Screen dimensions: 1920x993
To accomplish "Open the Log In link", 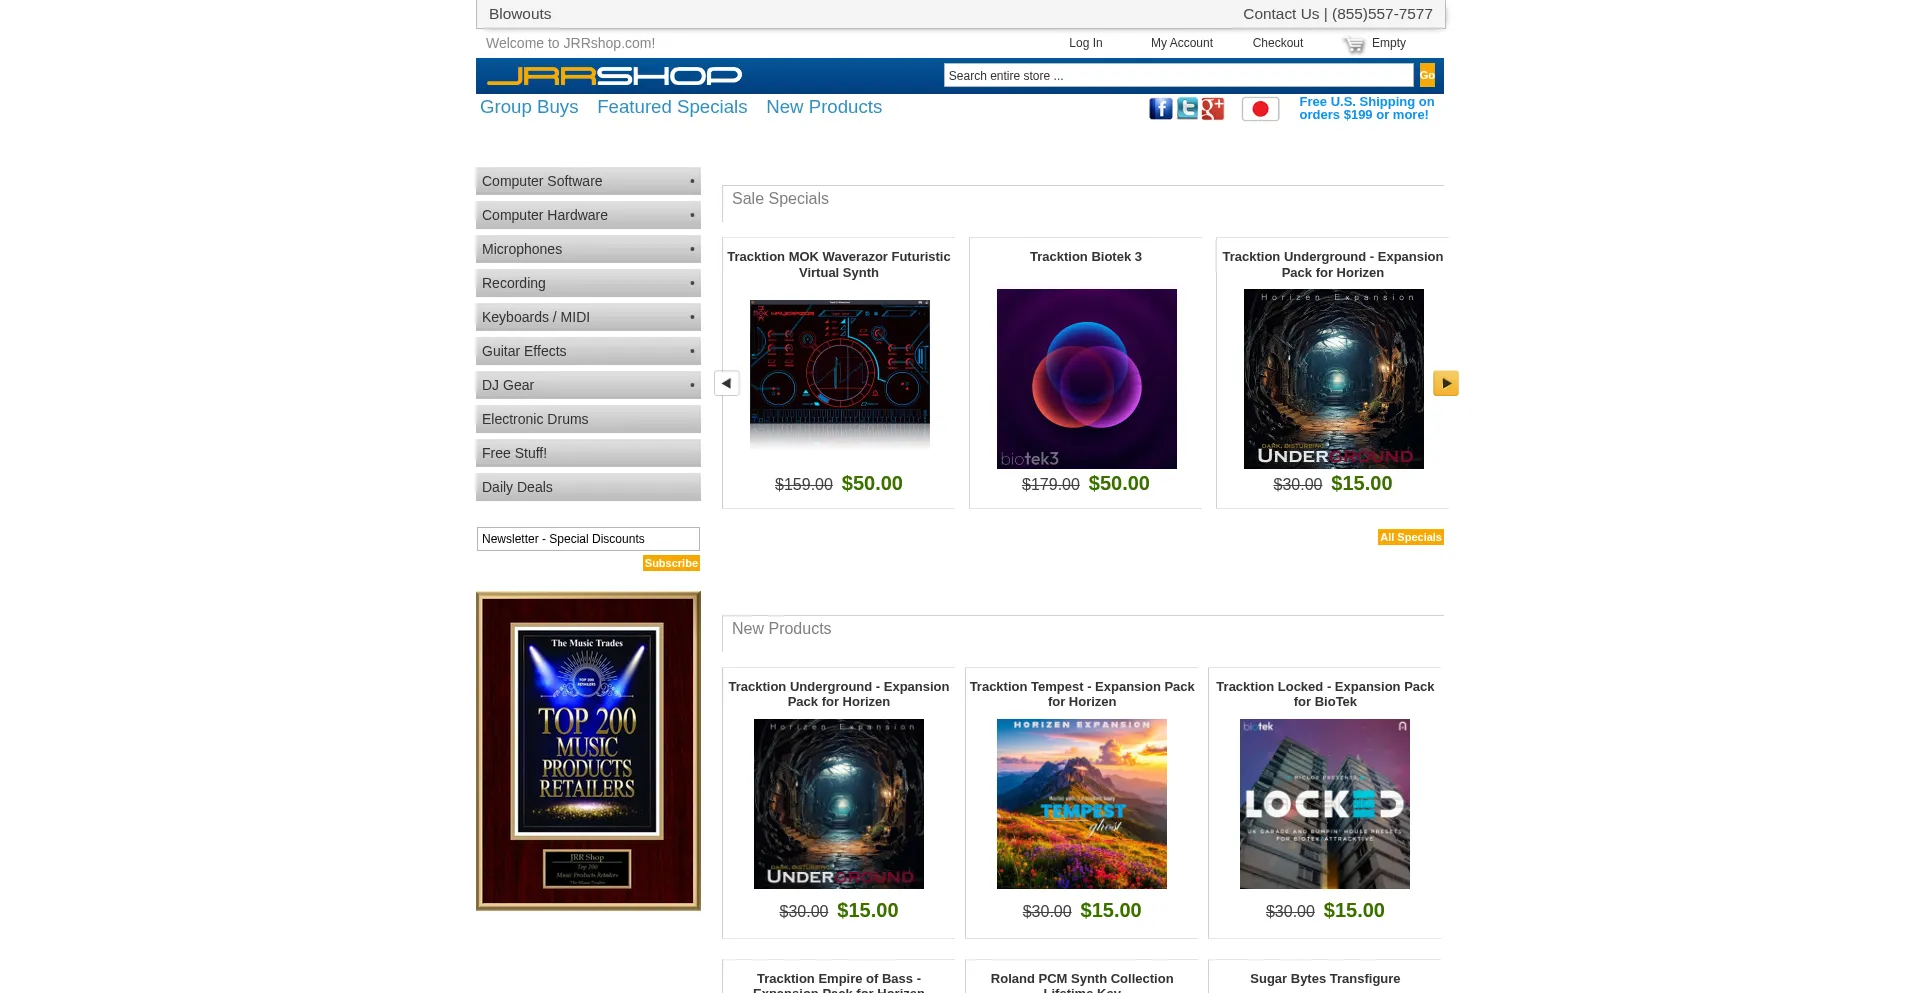I will 1085,43.
